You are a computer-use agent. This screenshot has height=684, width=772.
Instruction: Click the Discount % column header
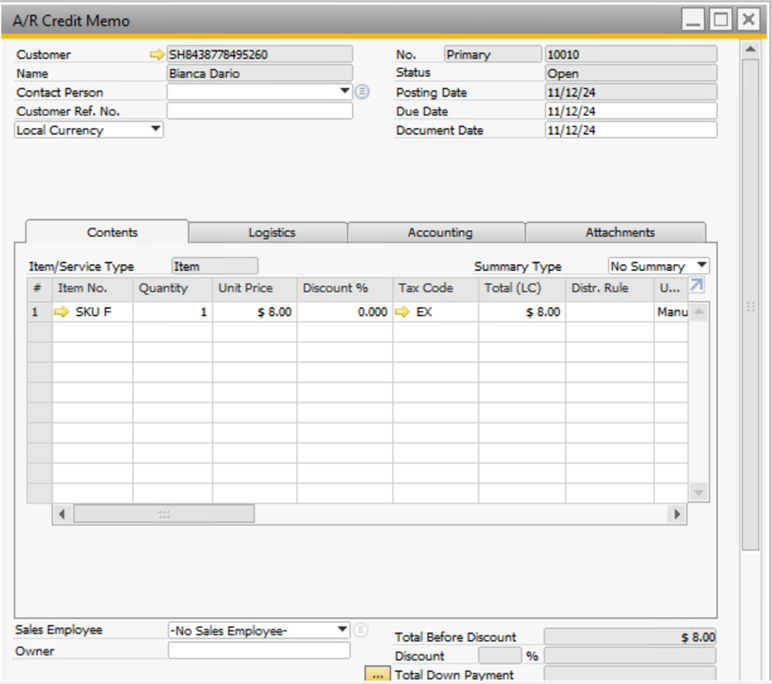345,288
